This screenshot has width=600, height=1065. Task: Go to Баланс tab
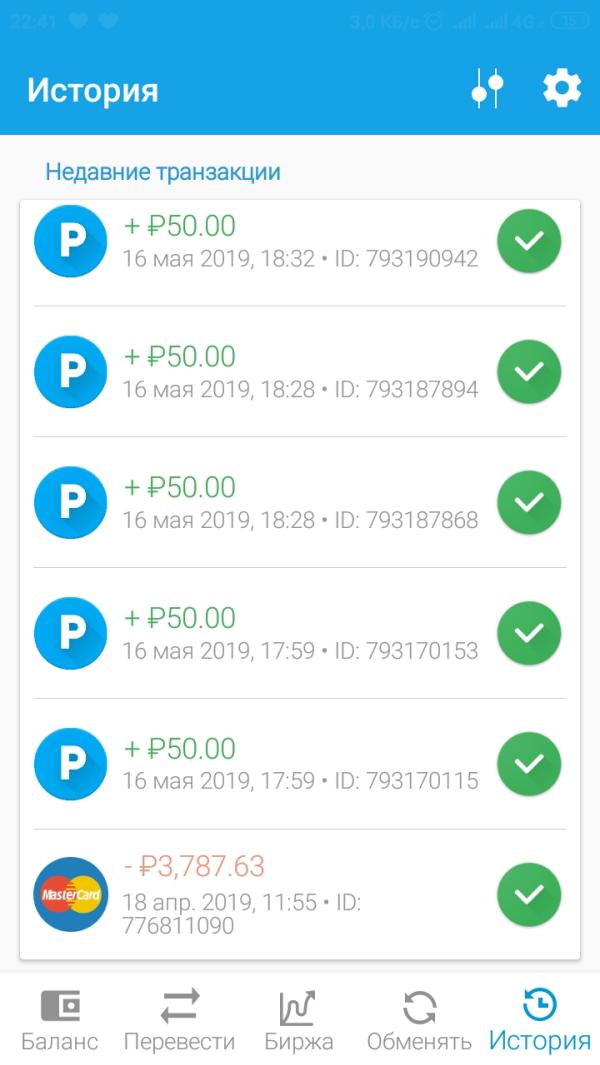pos(60,1019)
